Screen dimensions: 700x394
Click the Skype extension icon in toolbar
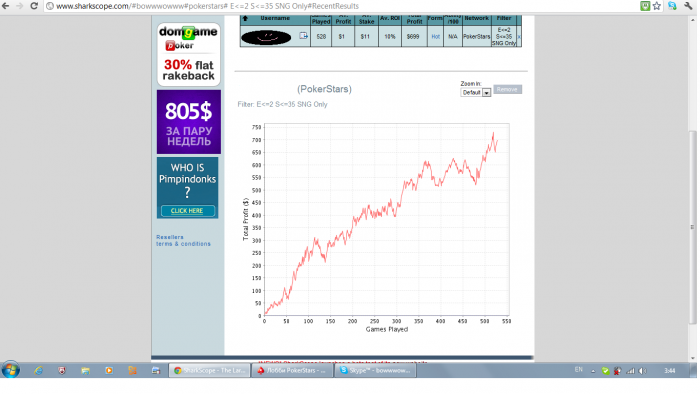coord(672,6)
